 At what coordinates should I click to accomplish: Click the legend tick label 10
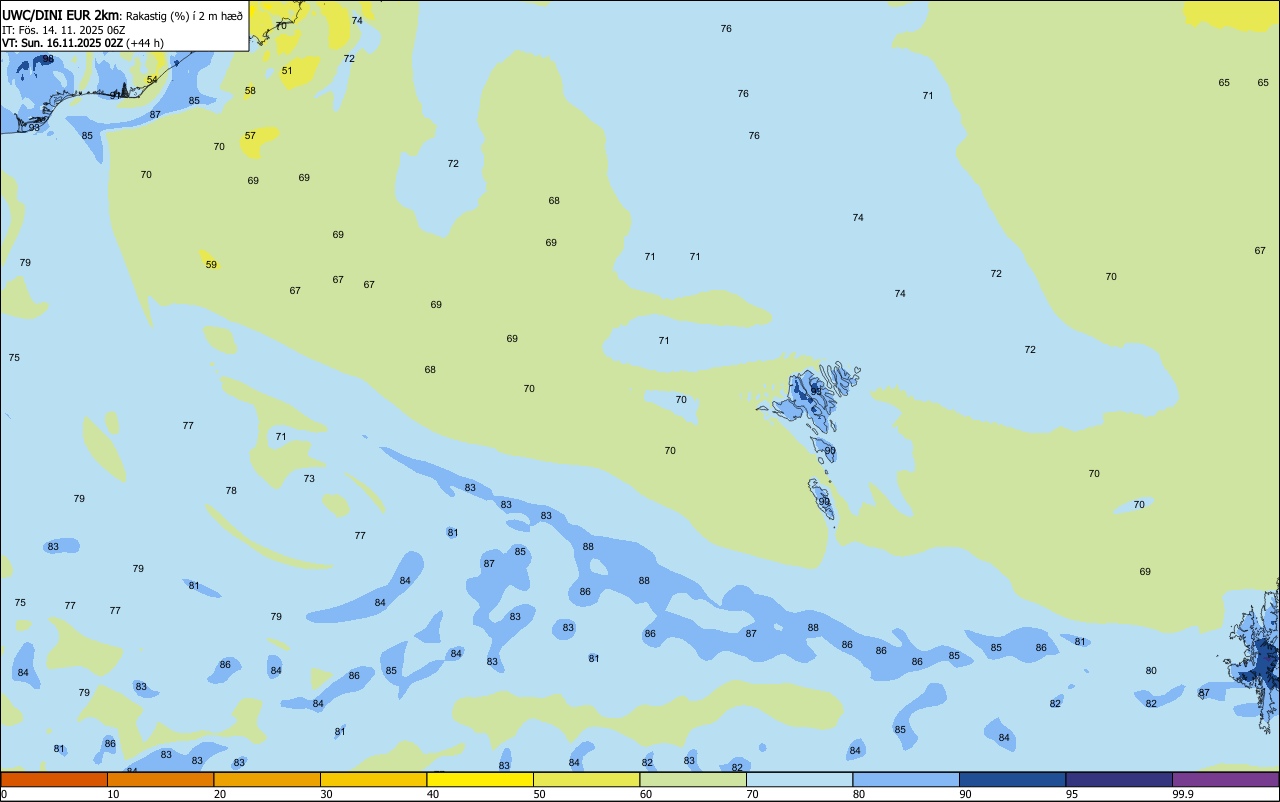(113, 794)
